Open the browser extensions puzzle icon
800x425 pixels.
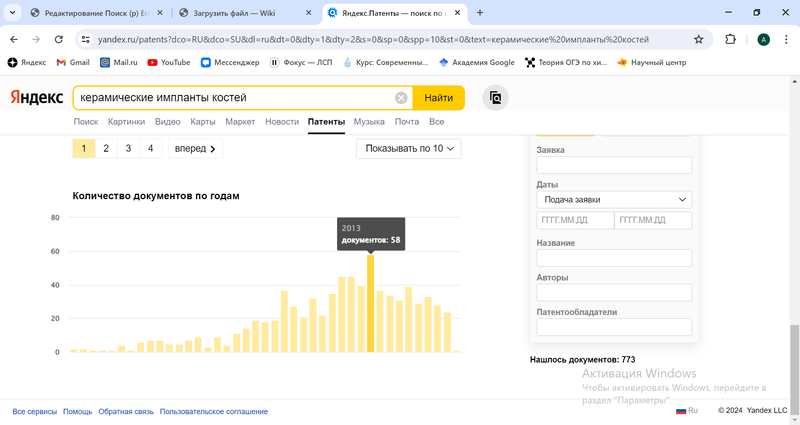730,39
